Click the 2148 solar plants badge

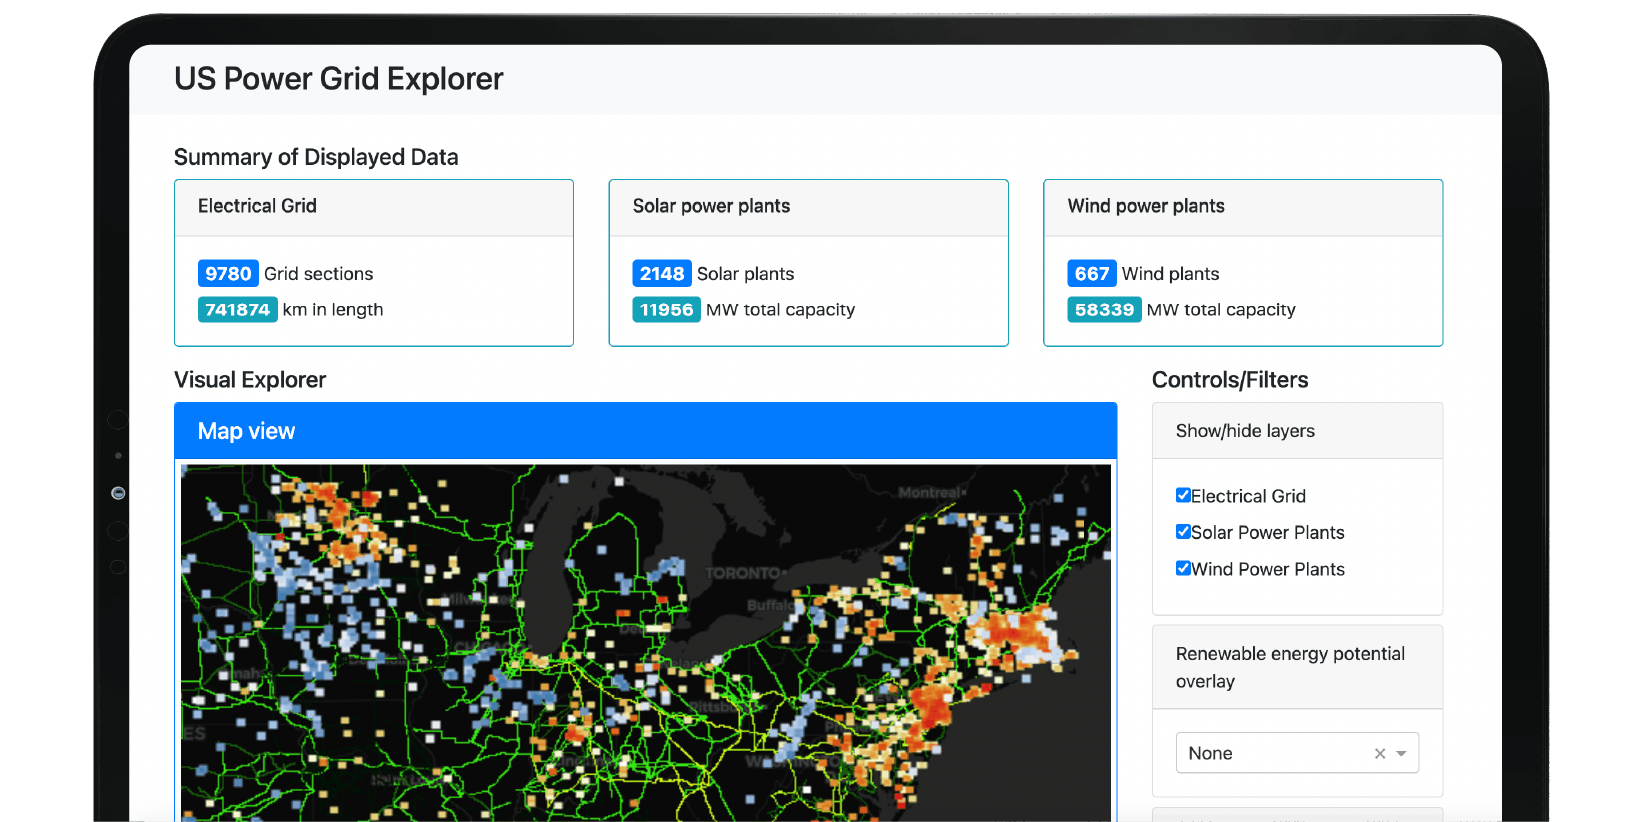[661, 274]
